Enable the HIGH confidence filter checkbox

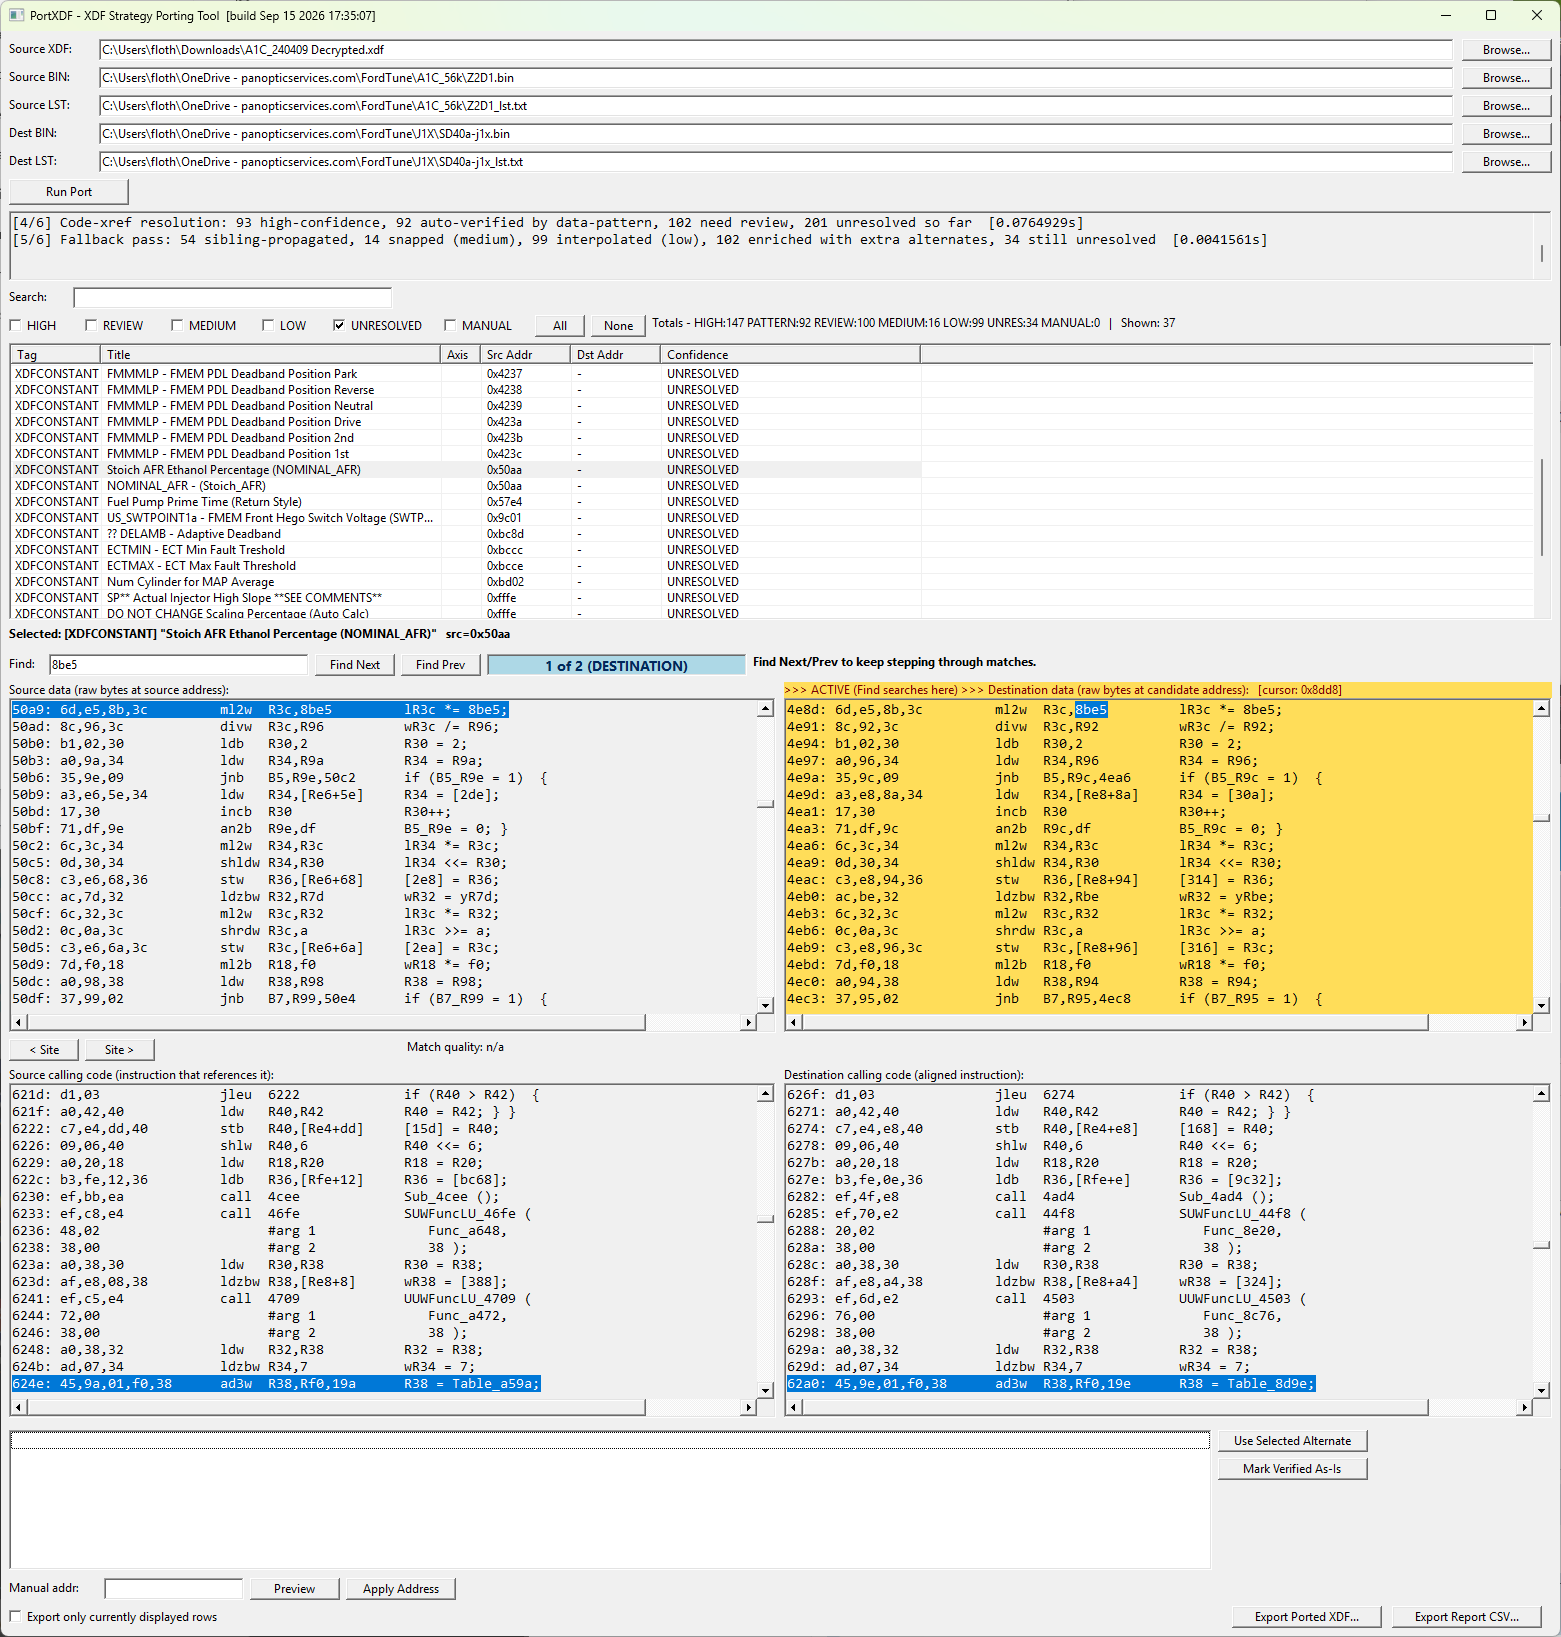15,325
